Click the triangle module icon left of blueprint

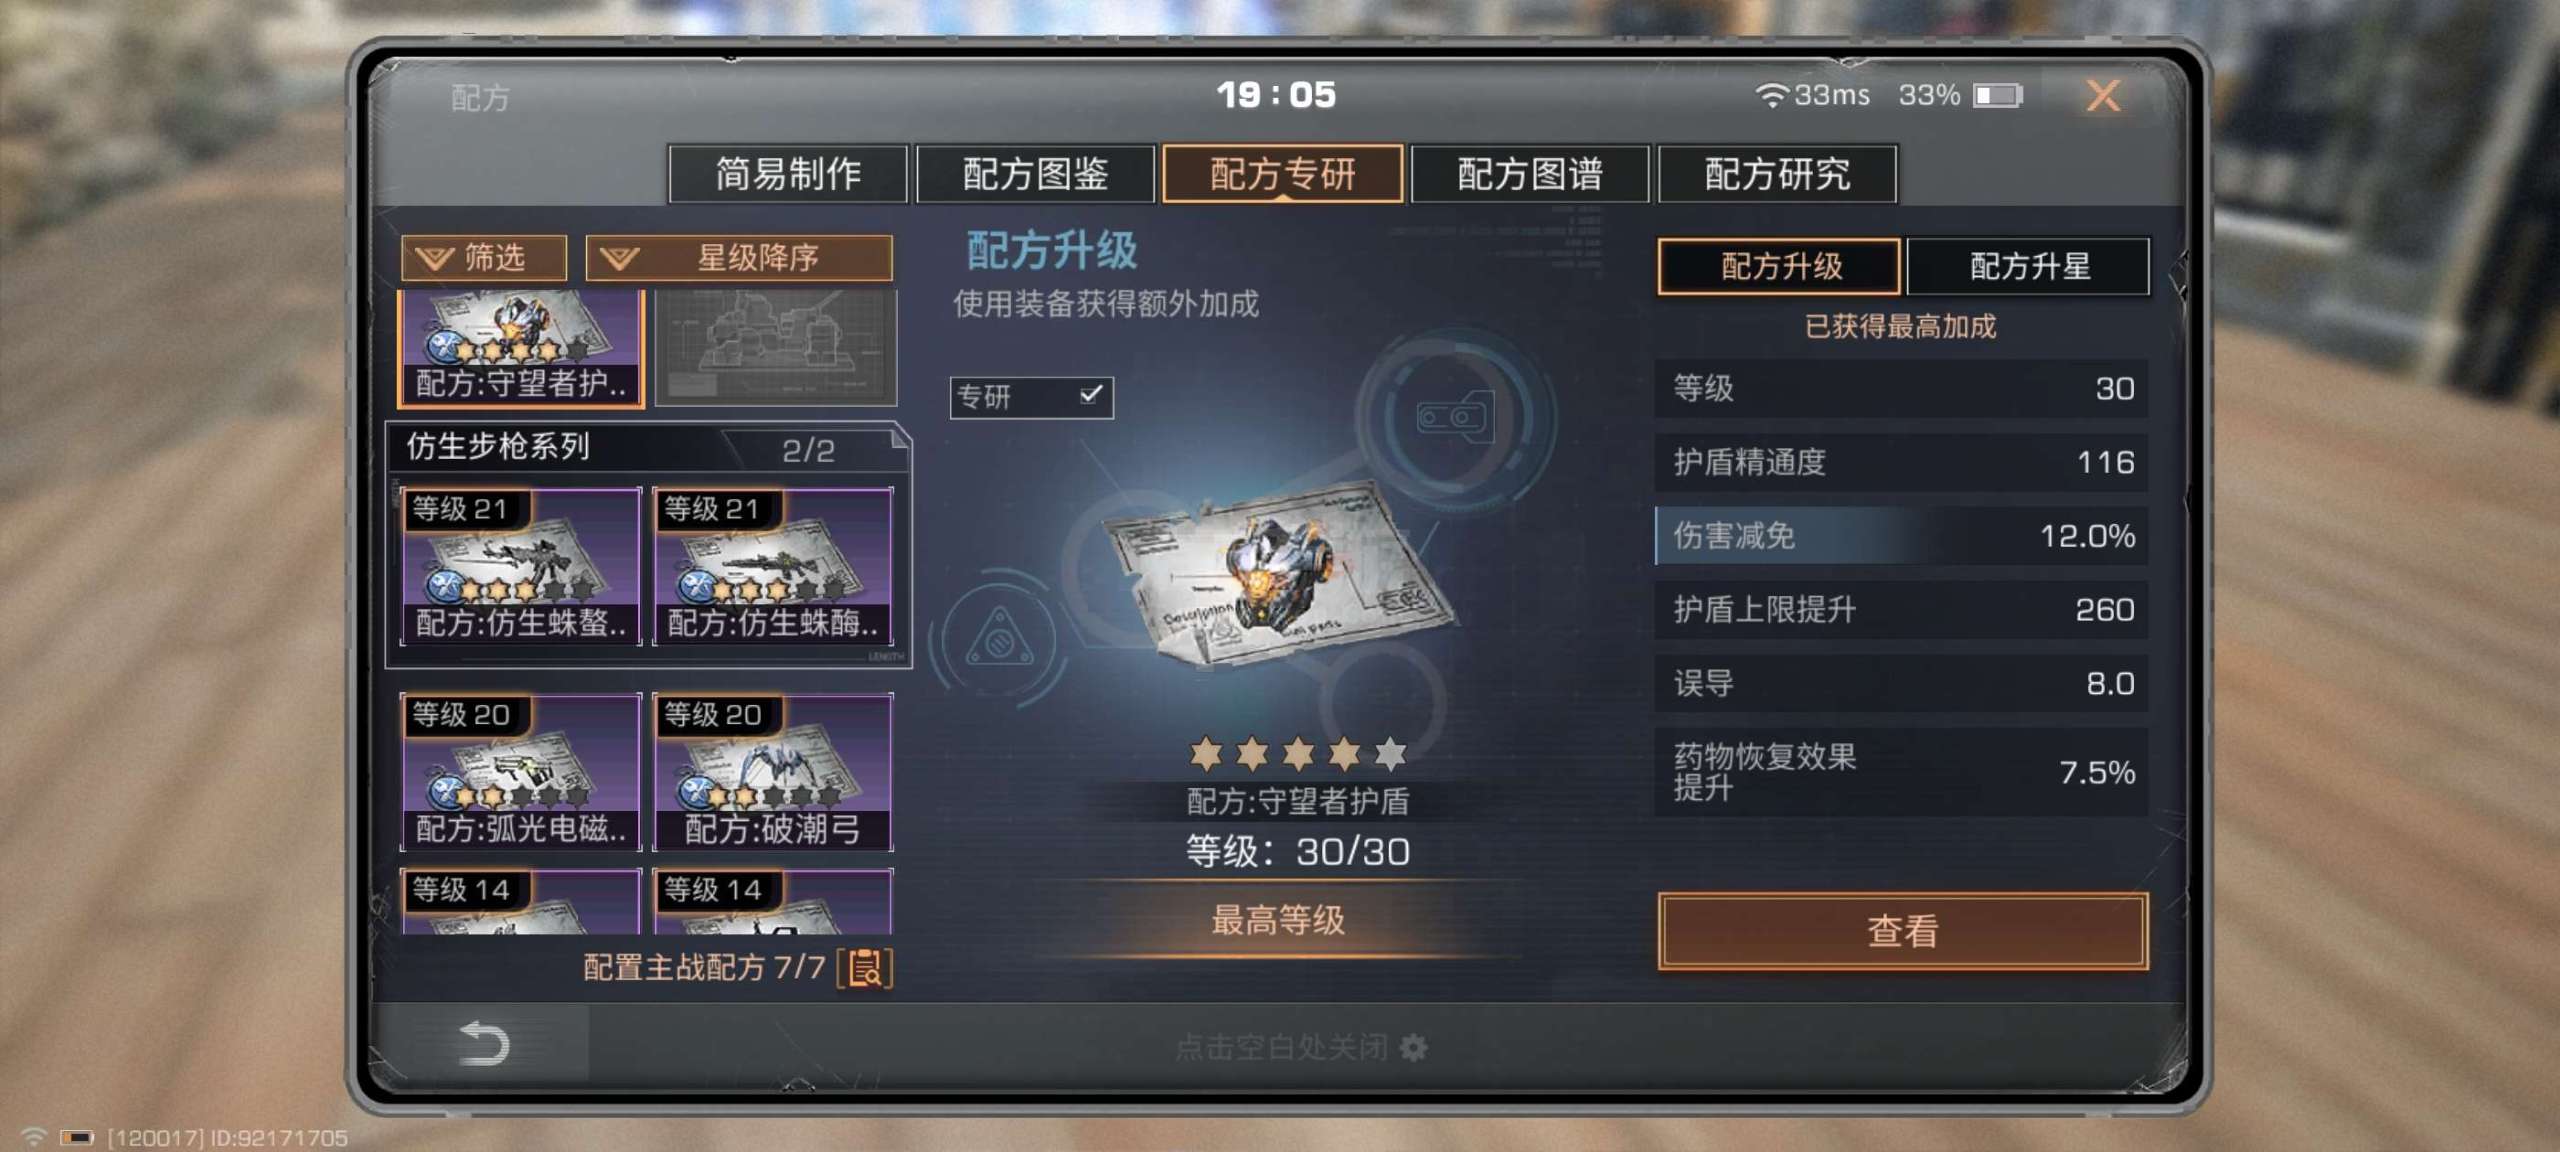[998, 637]
